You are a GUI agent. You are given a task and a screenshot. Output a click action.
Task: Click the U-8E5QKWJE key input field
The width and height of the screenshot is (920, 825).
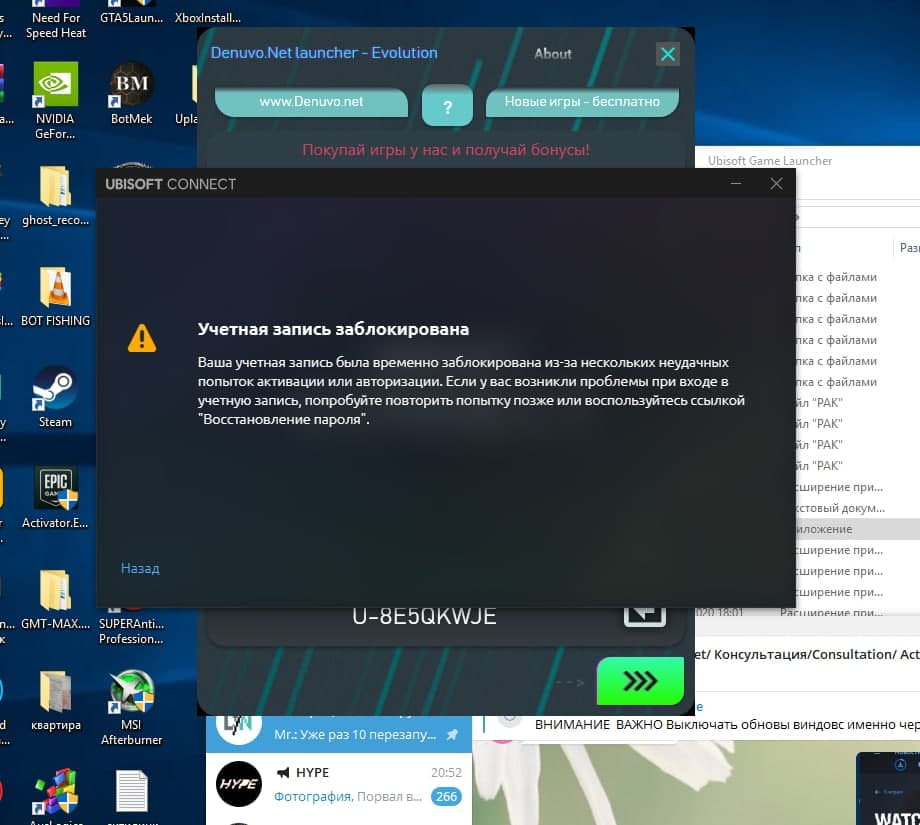pyautogui.click(x=424, y=617)
